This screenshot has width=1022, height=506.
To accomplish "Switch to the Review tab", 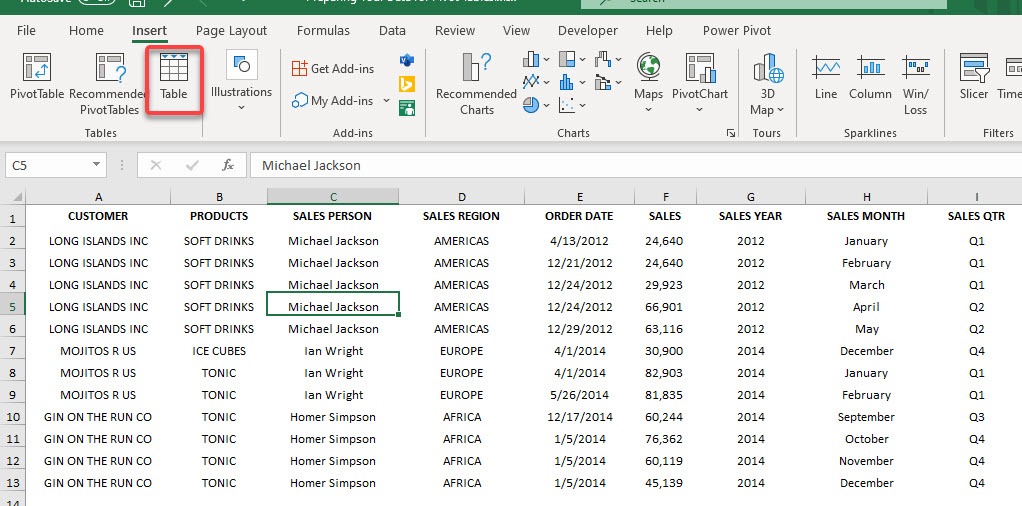I will (455, 31).
